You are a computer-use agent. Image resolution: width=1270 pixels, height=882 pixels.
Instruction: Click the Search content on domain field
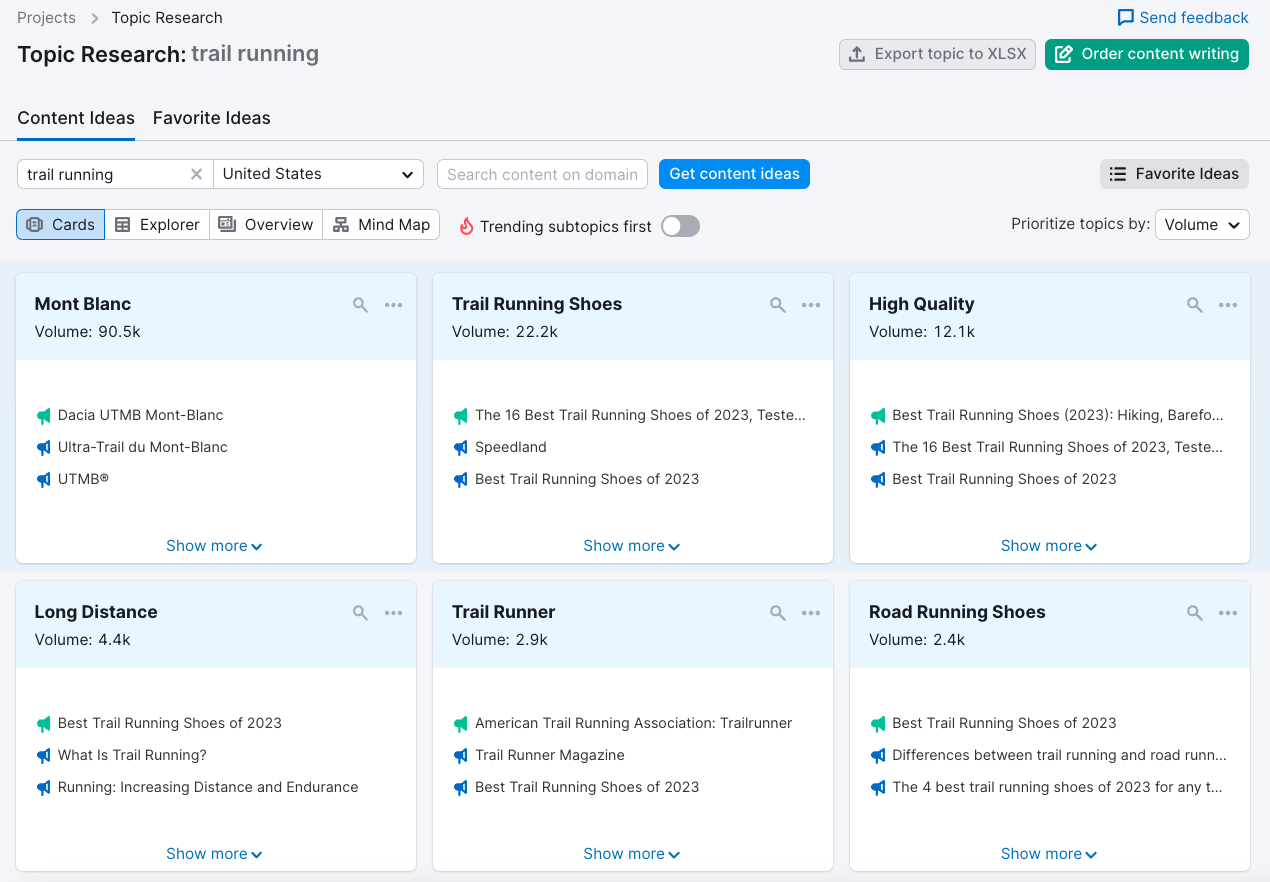542,174
